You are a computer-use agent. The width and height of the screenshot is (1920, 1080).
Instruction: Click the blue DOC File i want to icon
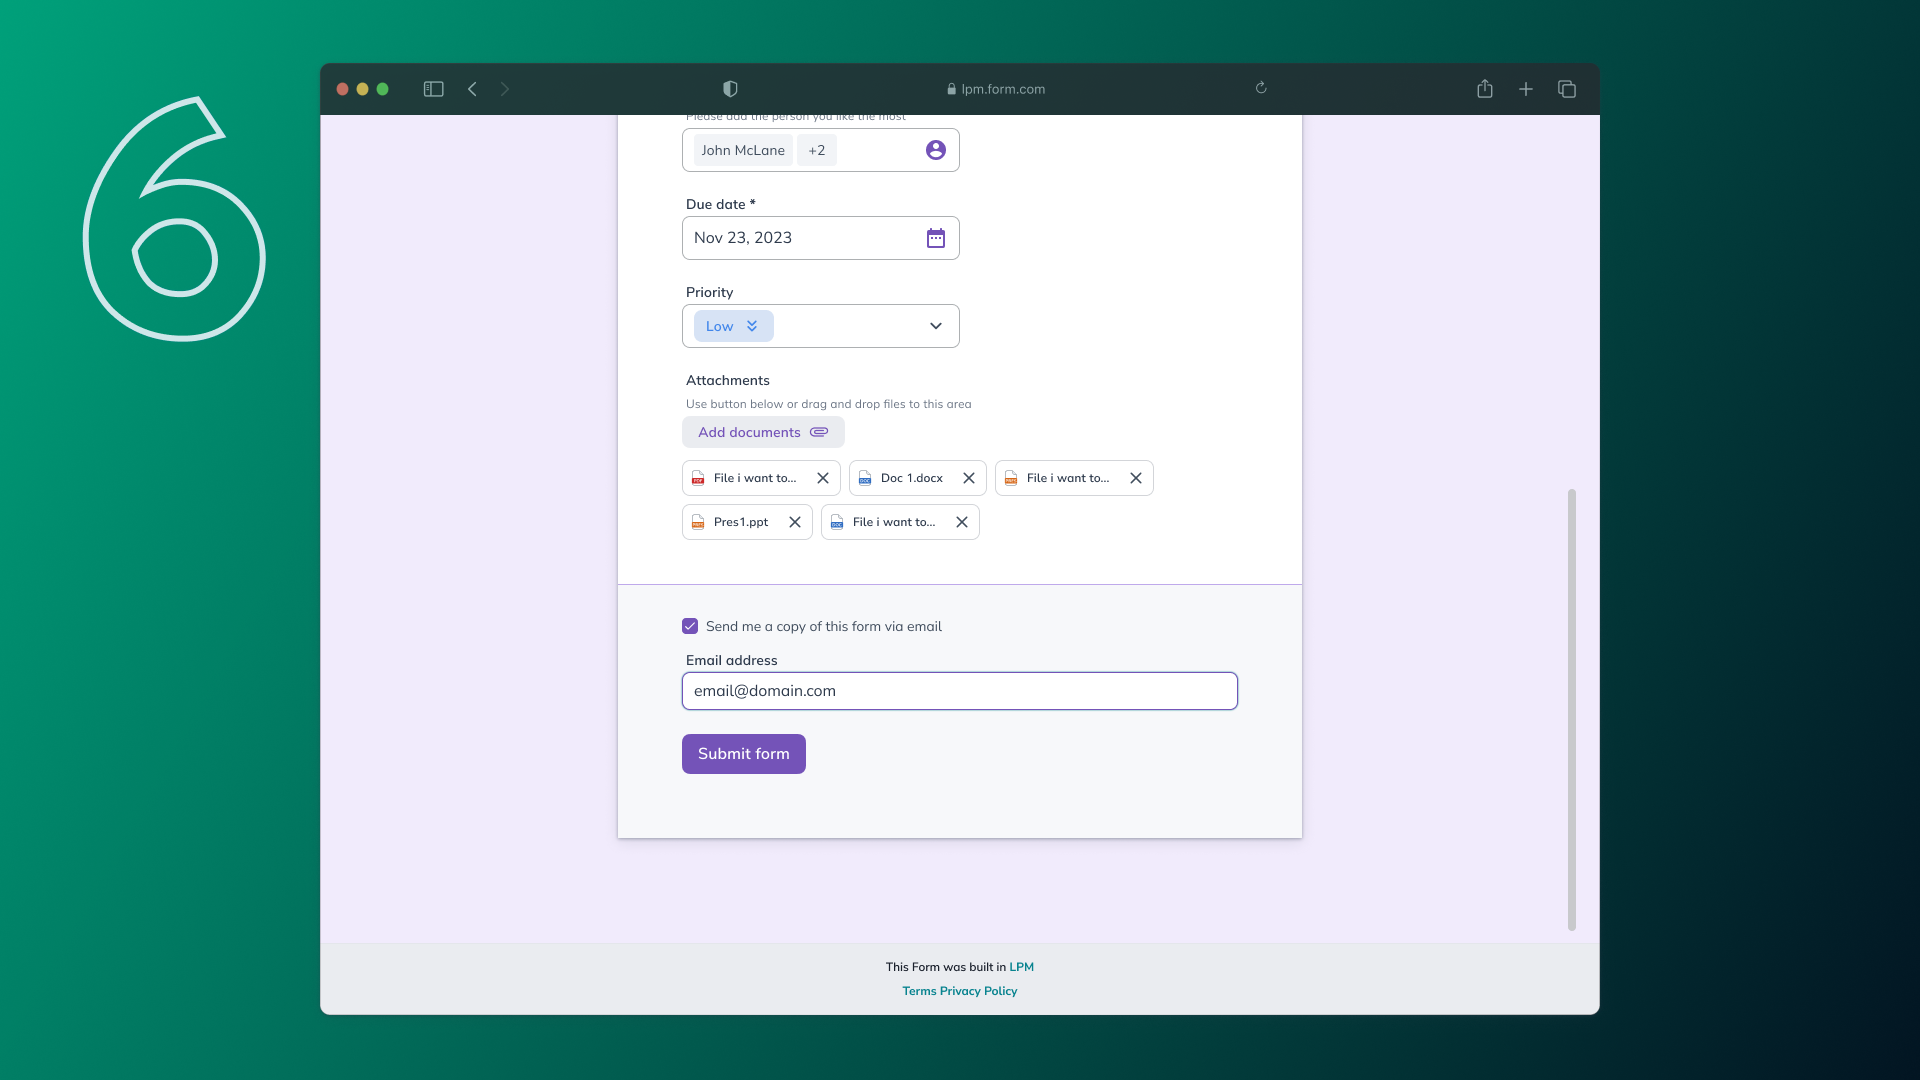pyautogui.click(x=837, y=522)
